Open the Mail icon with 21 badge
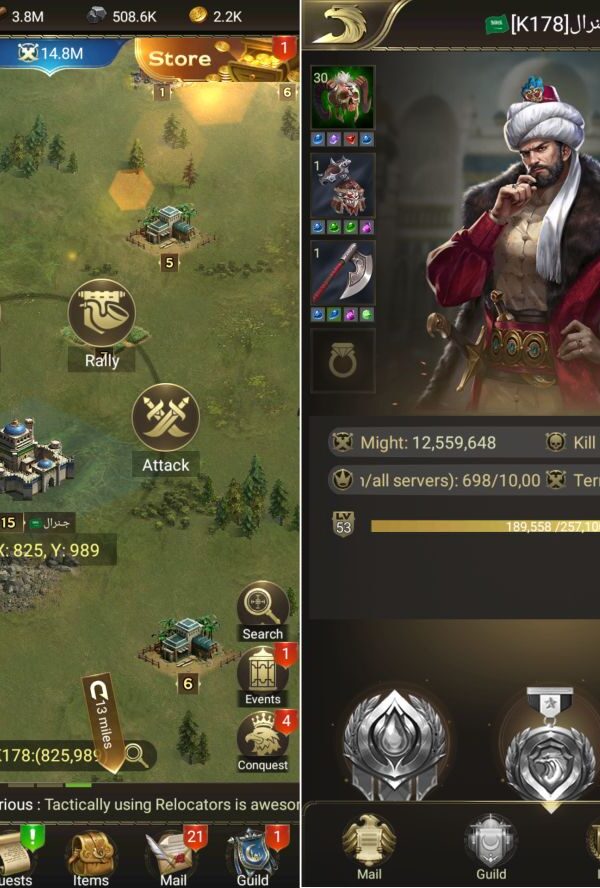The image size is (600, 888). tap(173, 852)
